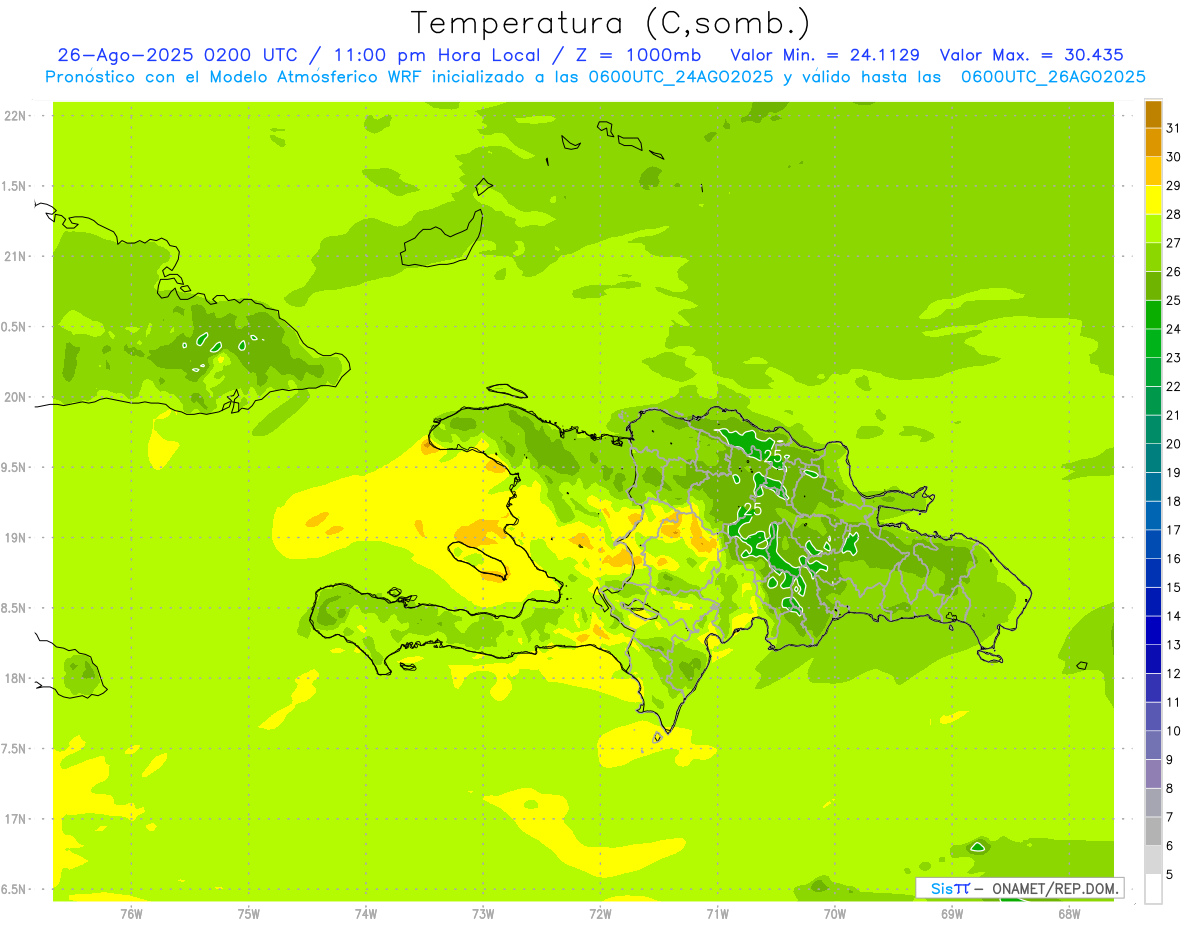Click the number 31 on the color legend
Image resolution: width=1200 pixels, height=927 pixels.
point(1174,128)
